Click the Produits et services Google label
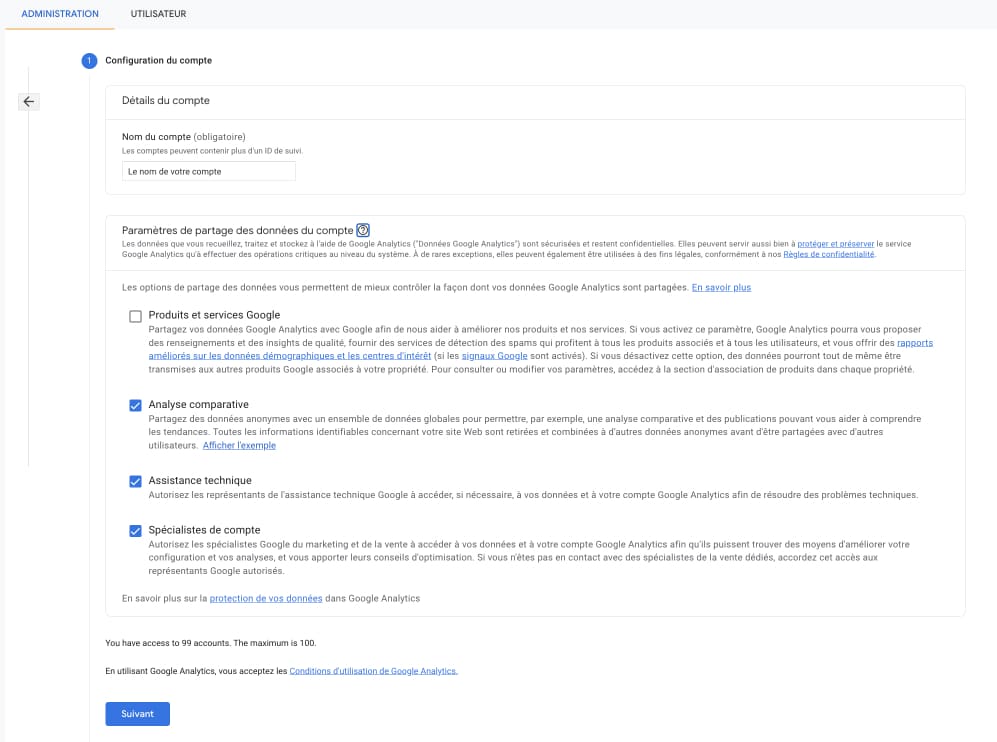 tap(214, 315)
